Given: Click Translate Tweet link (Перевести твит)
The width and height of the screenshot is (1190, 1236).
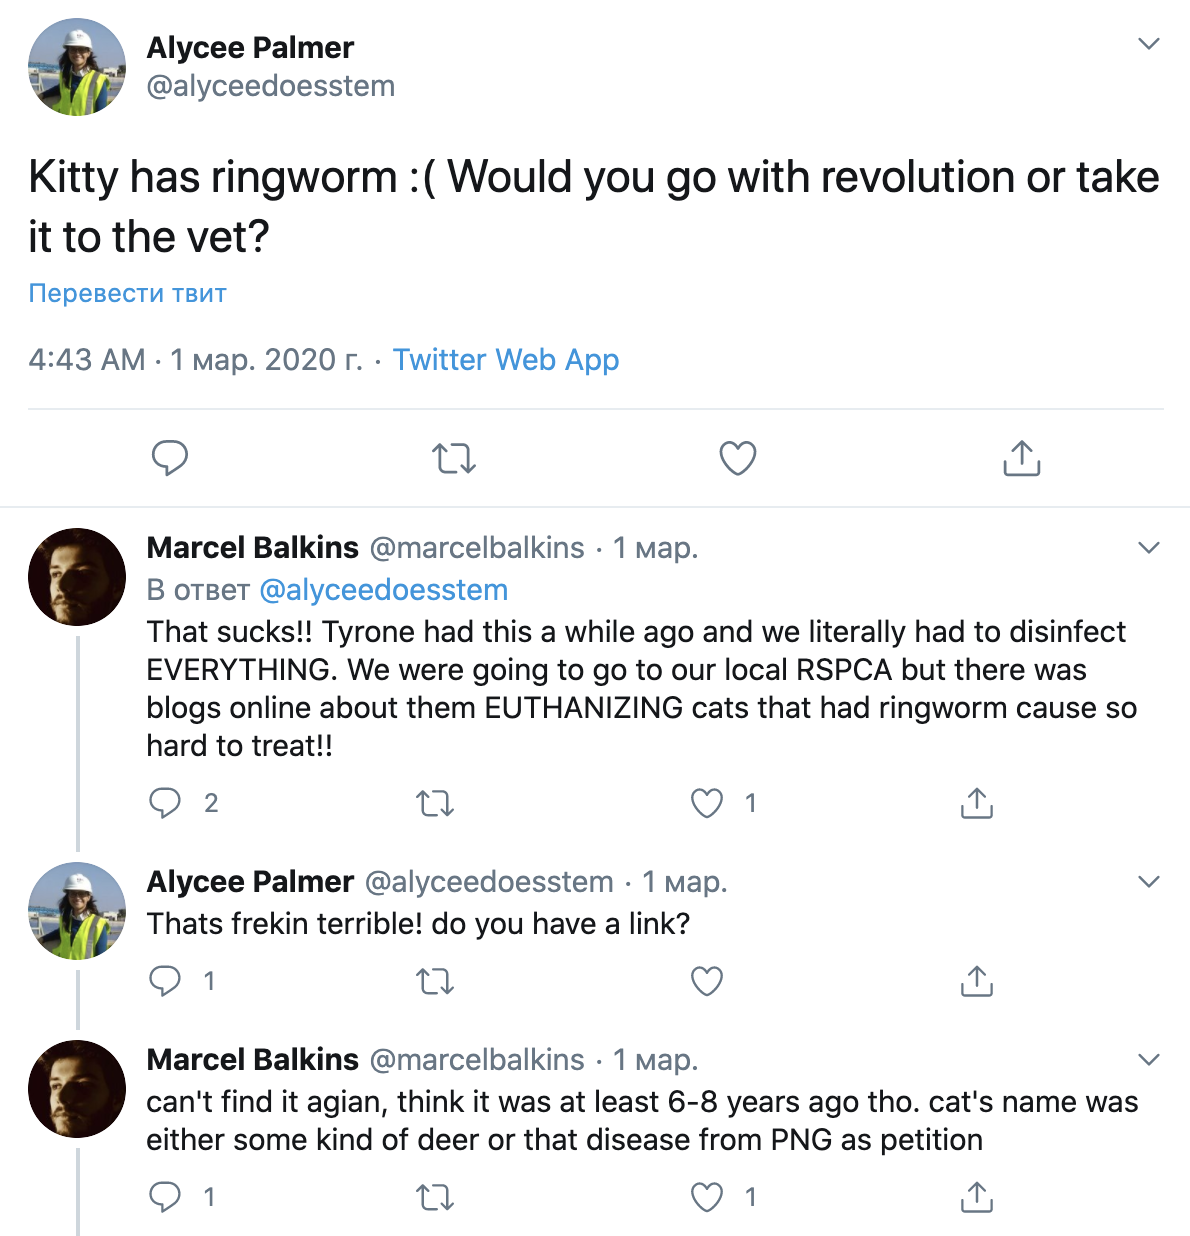Looking at the screenshot, I should 127,293.
